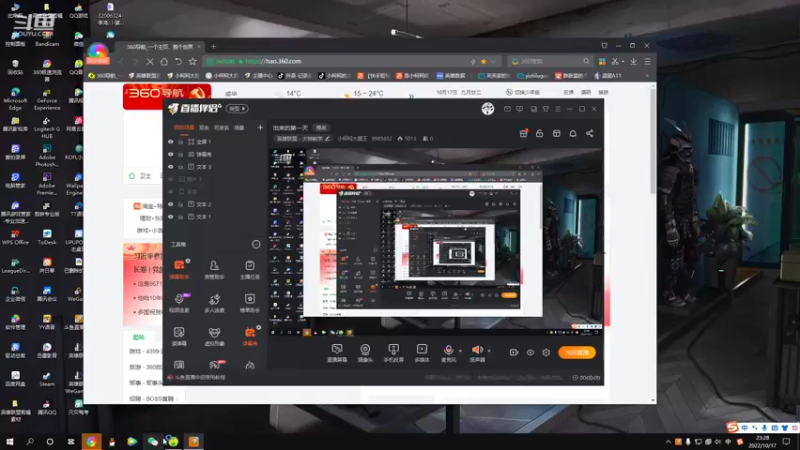The image size is (800, 450).
Task: Open the 弹幕助手 tool in toolbox
Action: [179, 269]
